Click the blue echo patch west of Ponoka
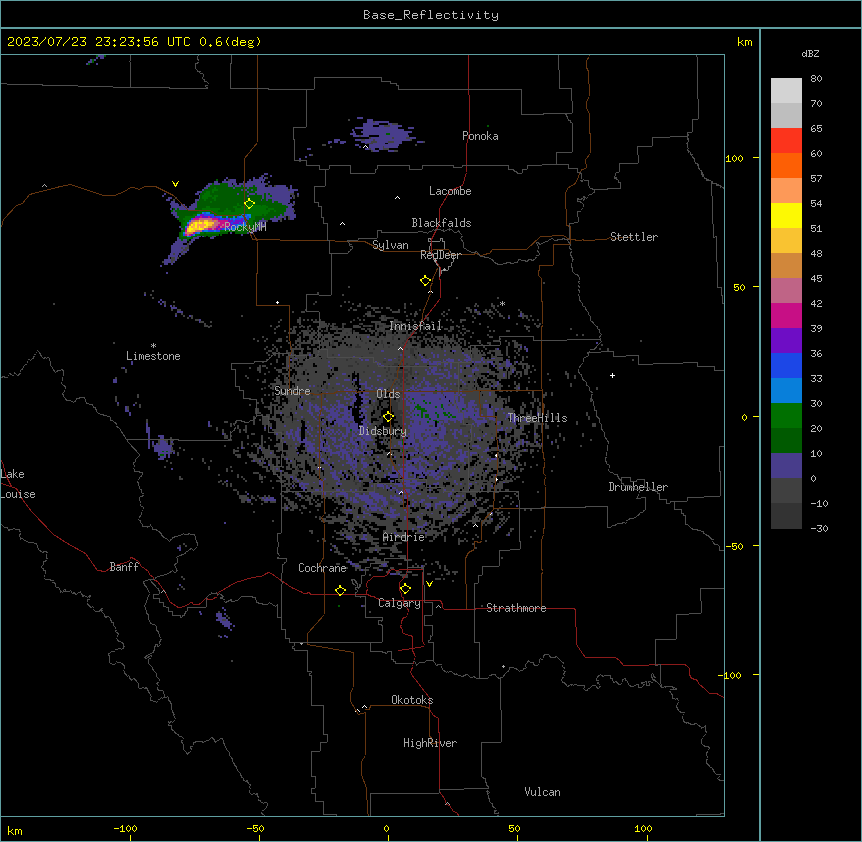The width and height of the screenshot is (862, 842). (x=383, y=135)
